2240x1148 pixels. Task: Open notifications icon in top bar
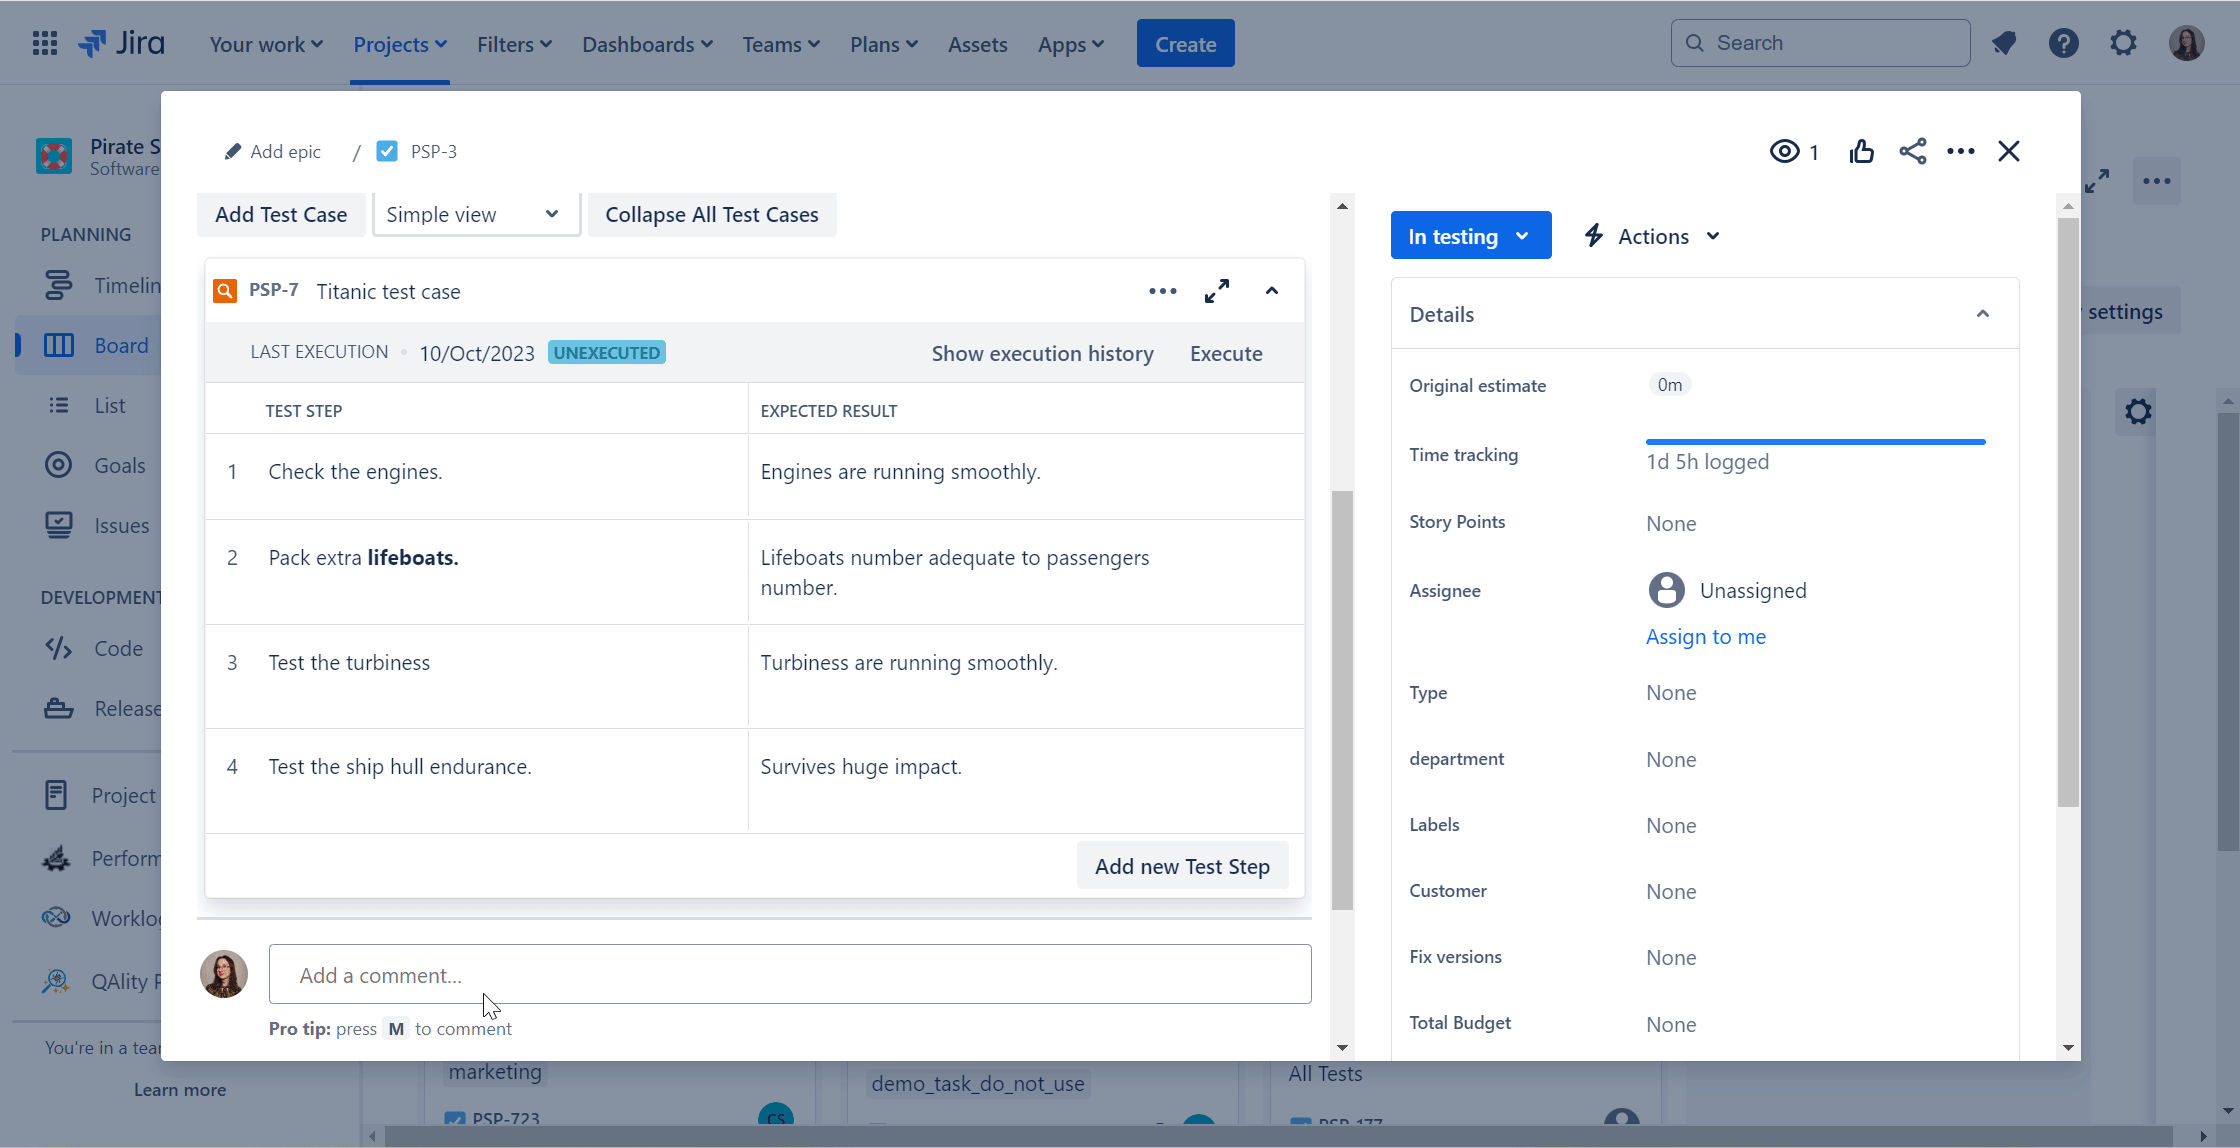point(2004,43)
